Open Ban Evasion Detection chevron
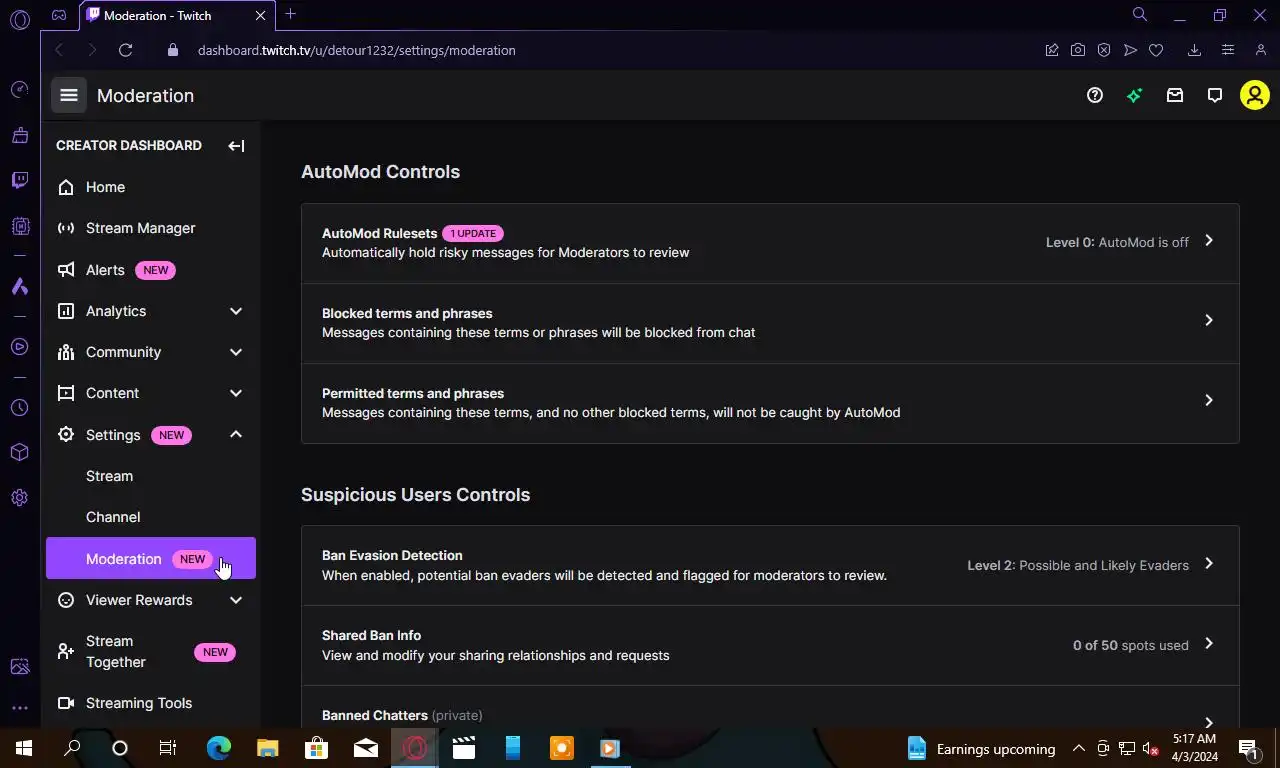This screenshot has height=768, width=1280. click(x=1209, y=564)
